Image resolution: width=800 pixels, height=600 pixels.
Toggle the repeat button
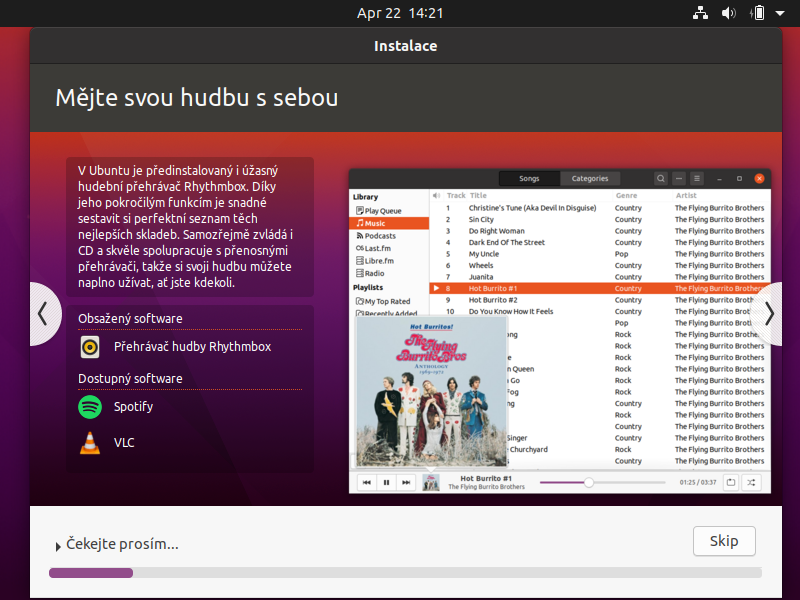coord(731,482)
